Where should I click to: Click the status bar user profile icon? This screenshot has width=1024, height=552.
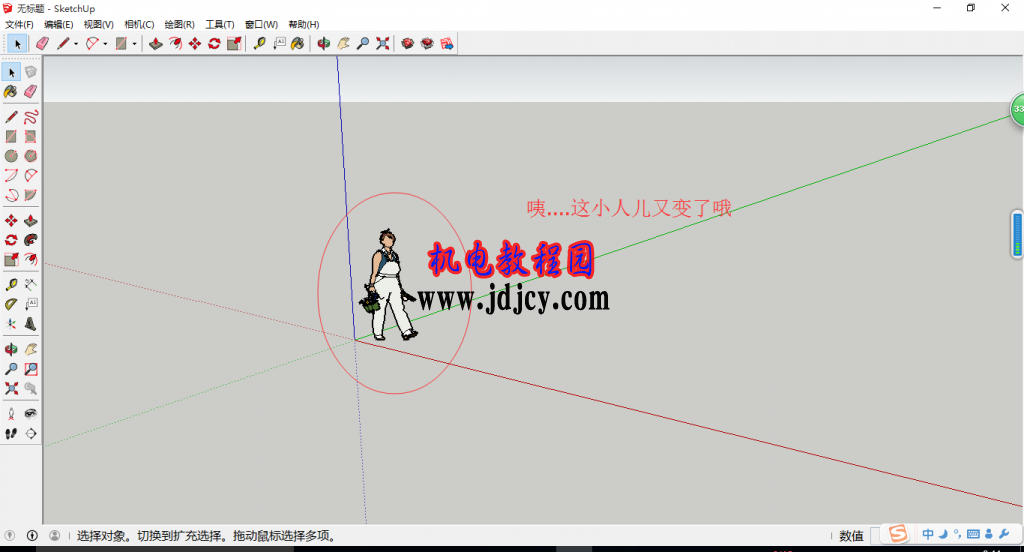coord(55,536)
